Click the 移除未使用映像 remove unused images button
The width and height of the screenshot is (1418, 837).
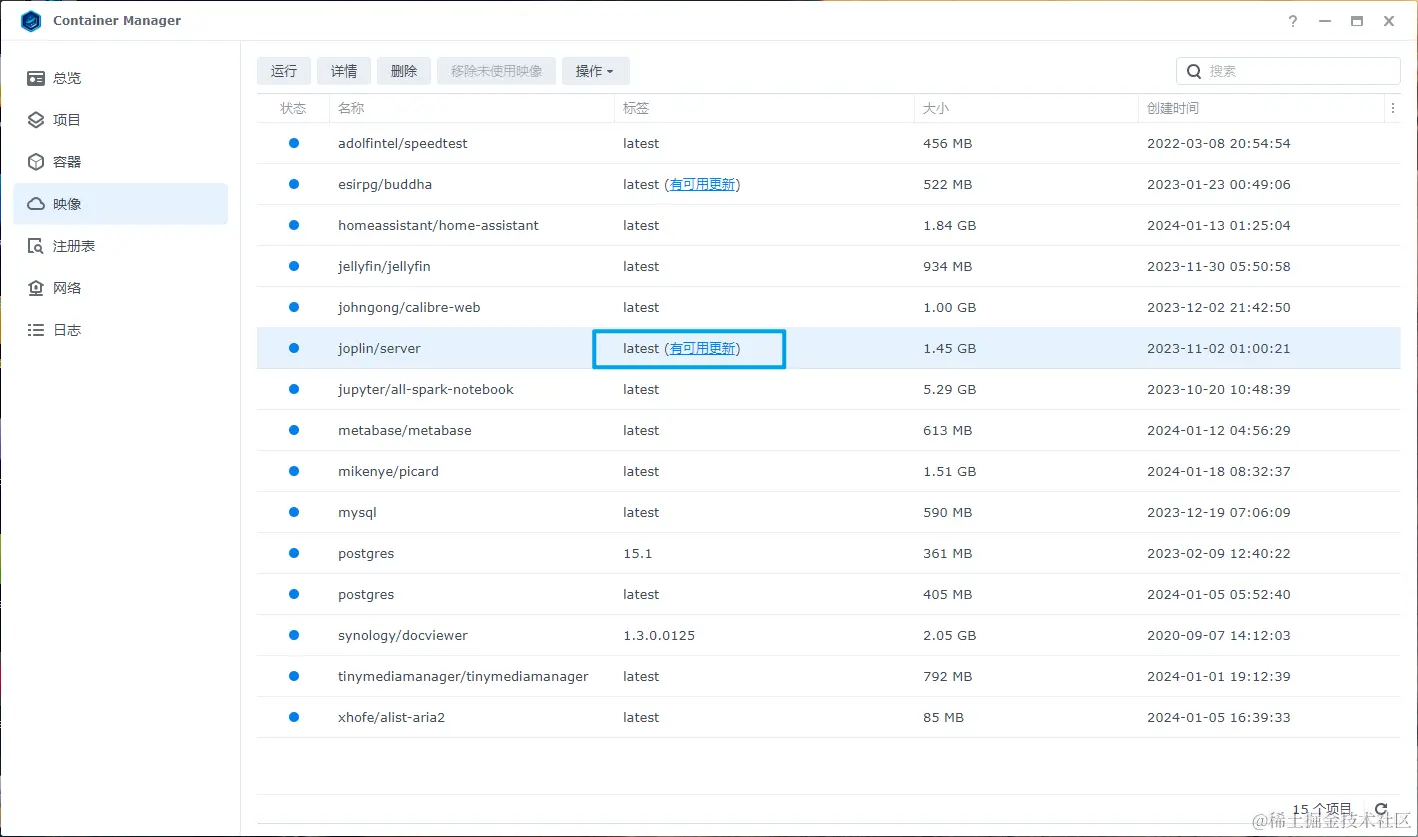coord(496,71)
